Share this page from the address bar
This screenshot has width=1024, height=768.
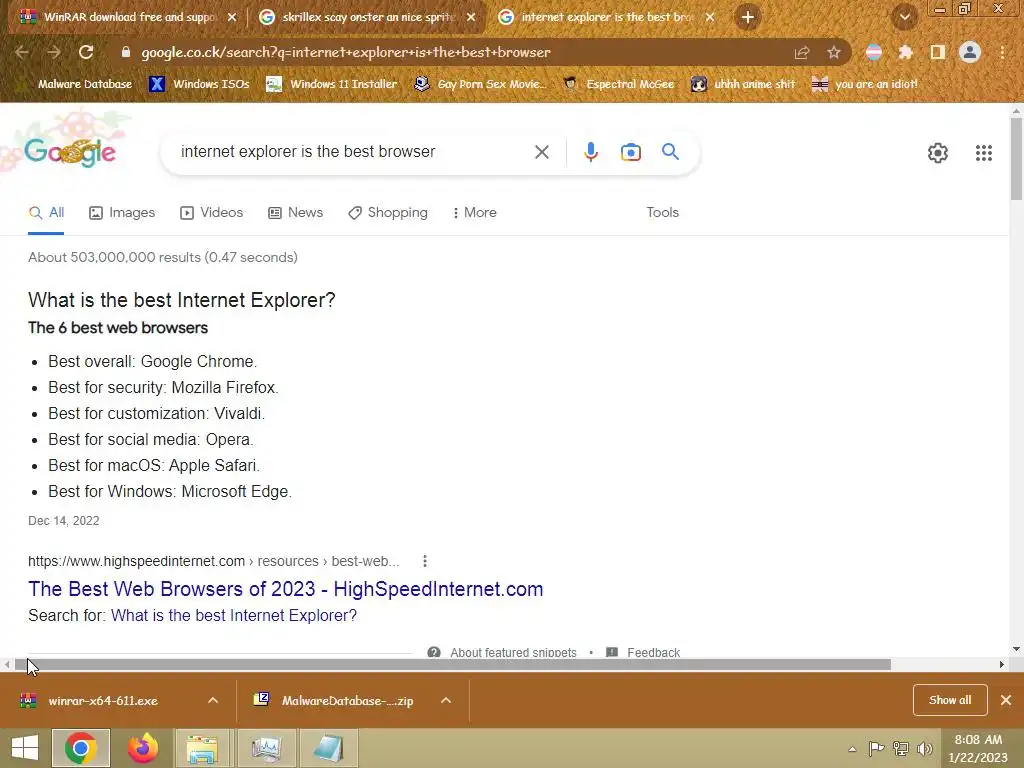click(x=802, y=52)
